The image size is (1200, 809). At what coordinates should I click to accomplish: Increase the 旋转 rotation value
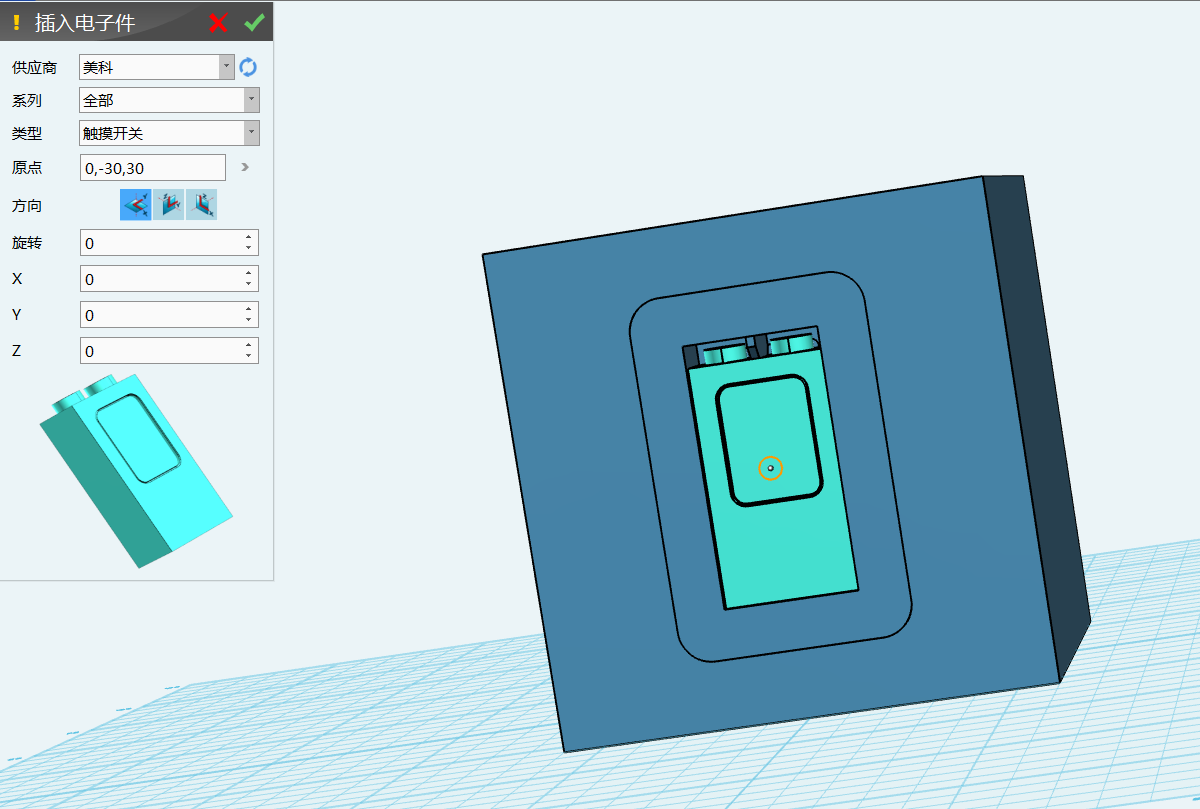pos(248,237)
